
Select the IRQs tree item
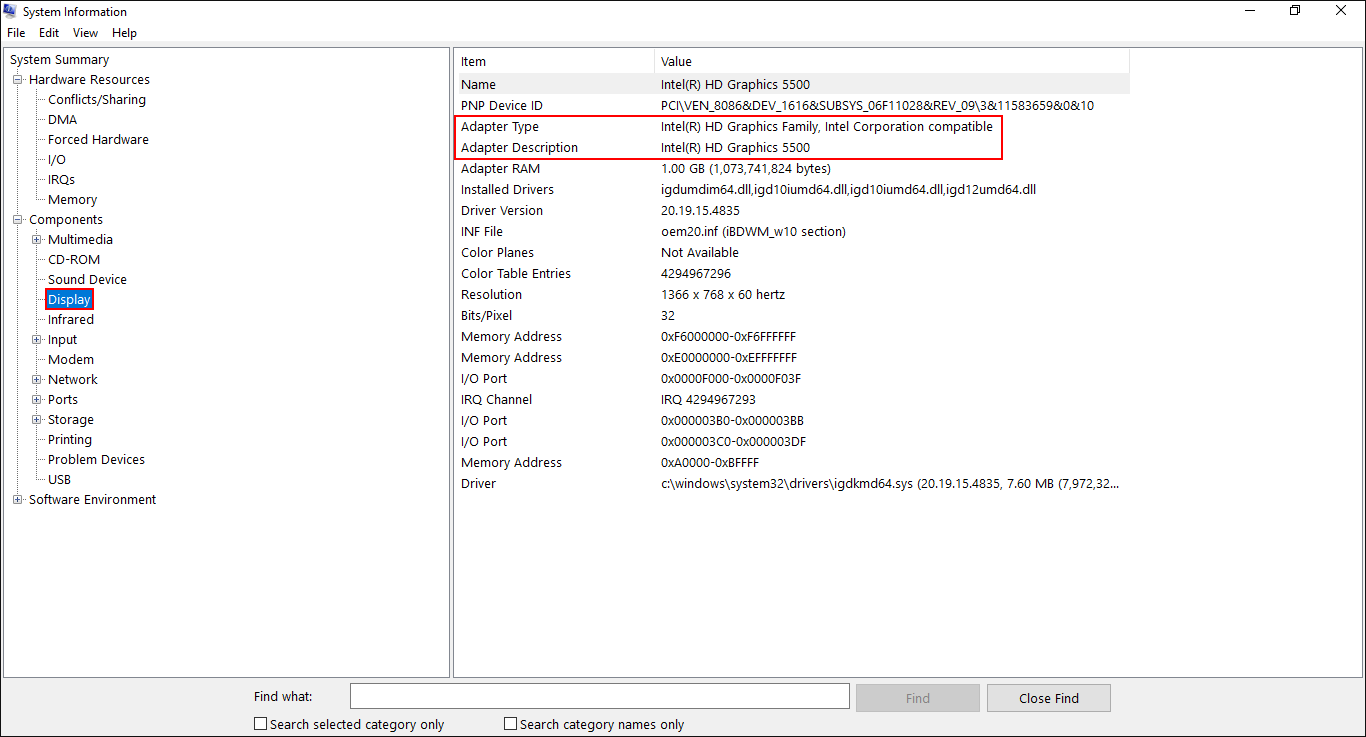pyautogui.click(x=61, y=180)
